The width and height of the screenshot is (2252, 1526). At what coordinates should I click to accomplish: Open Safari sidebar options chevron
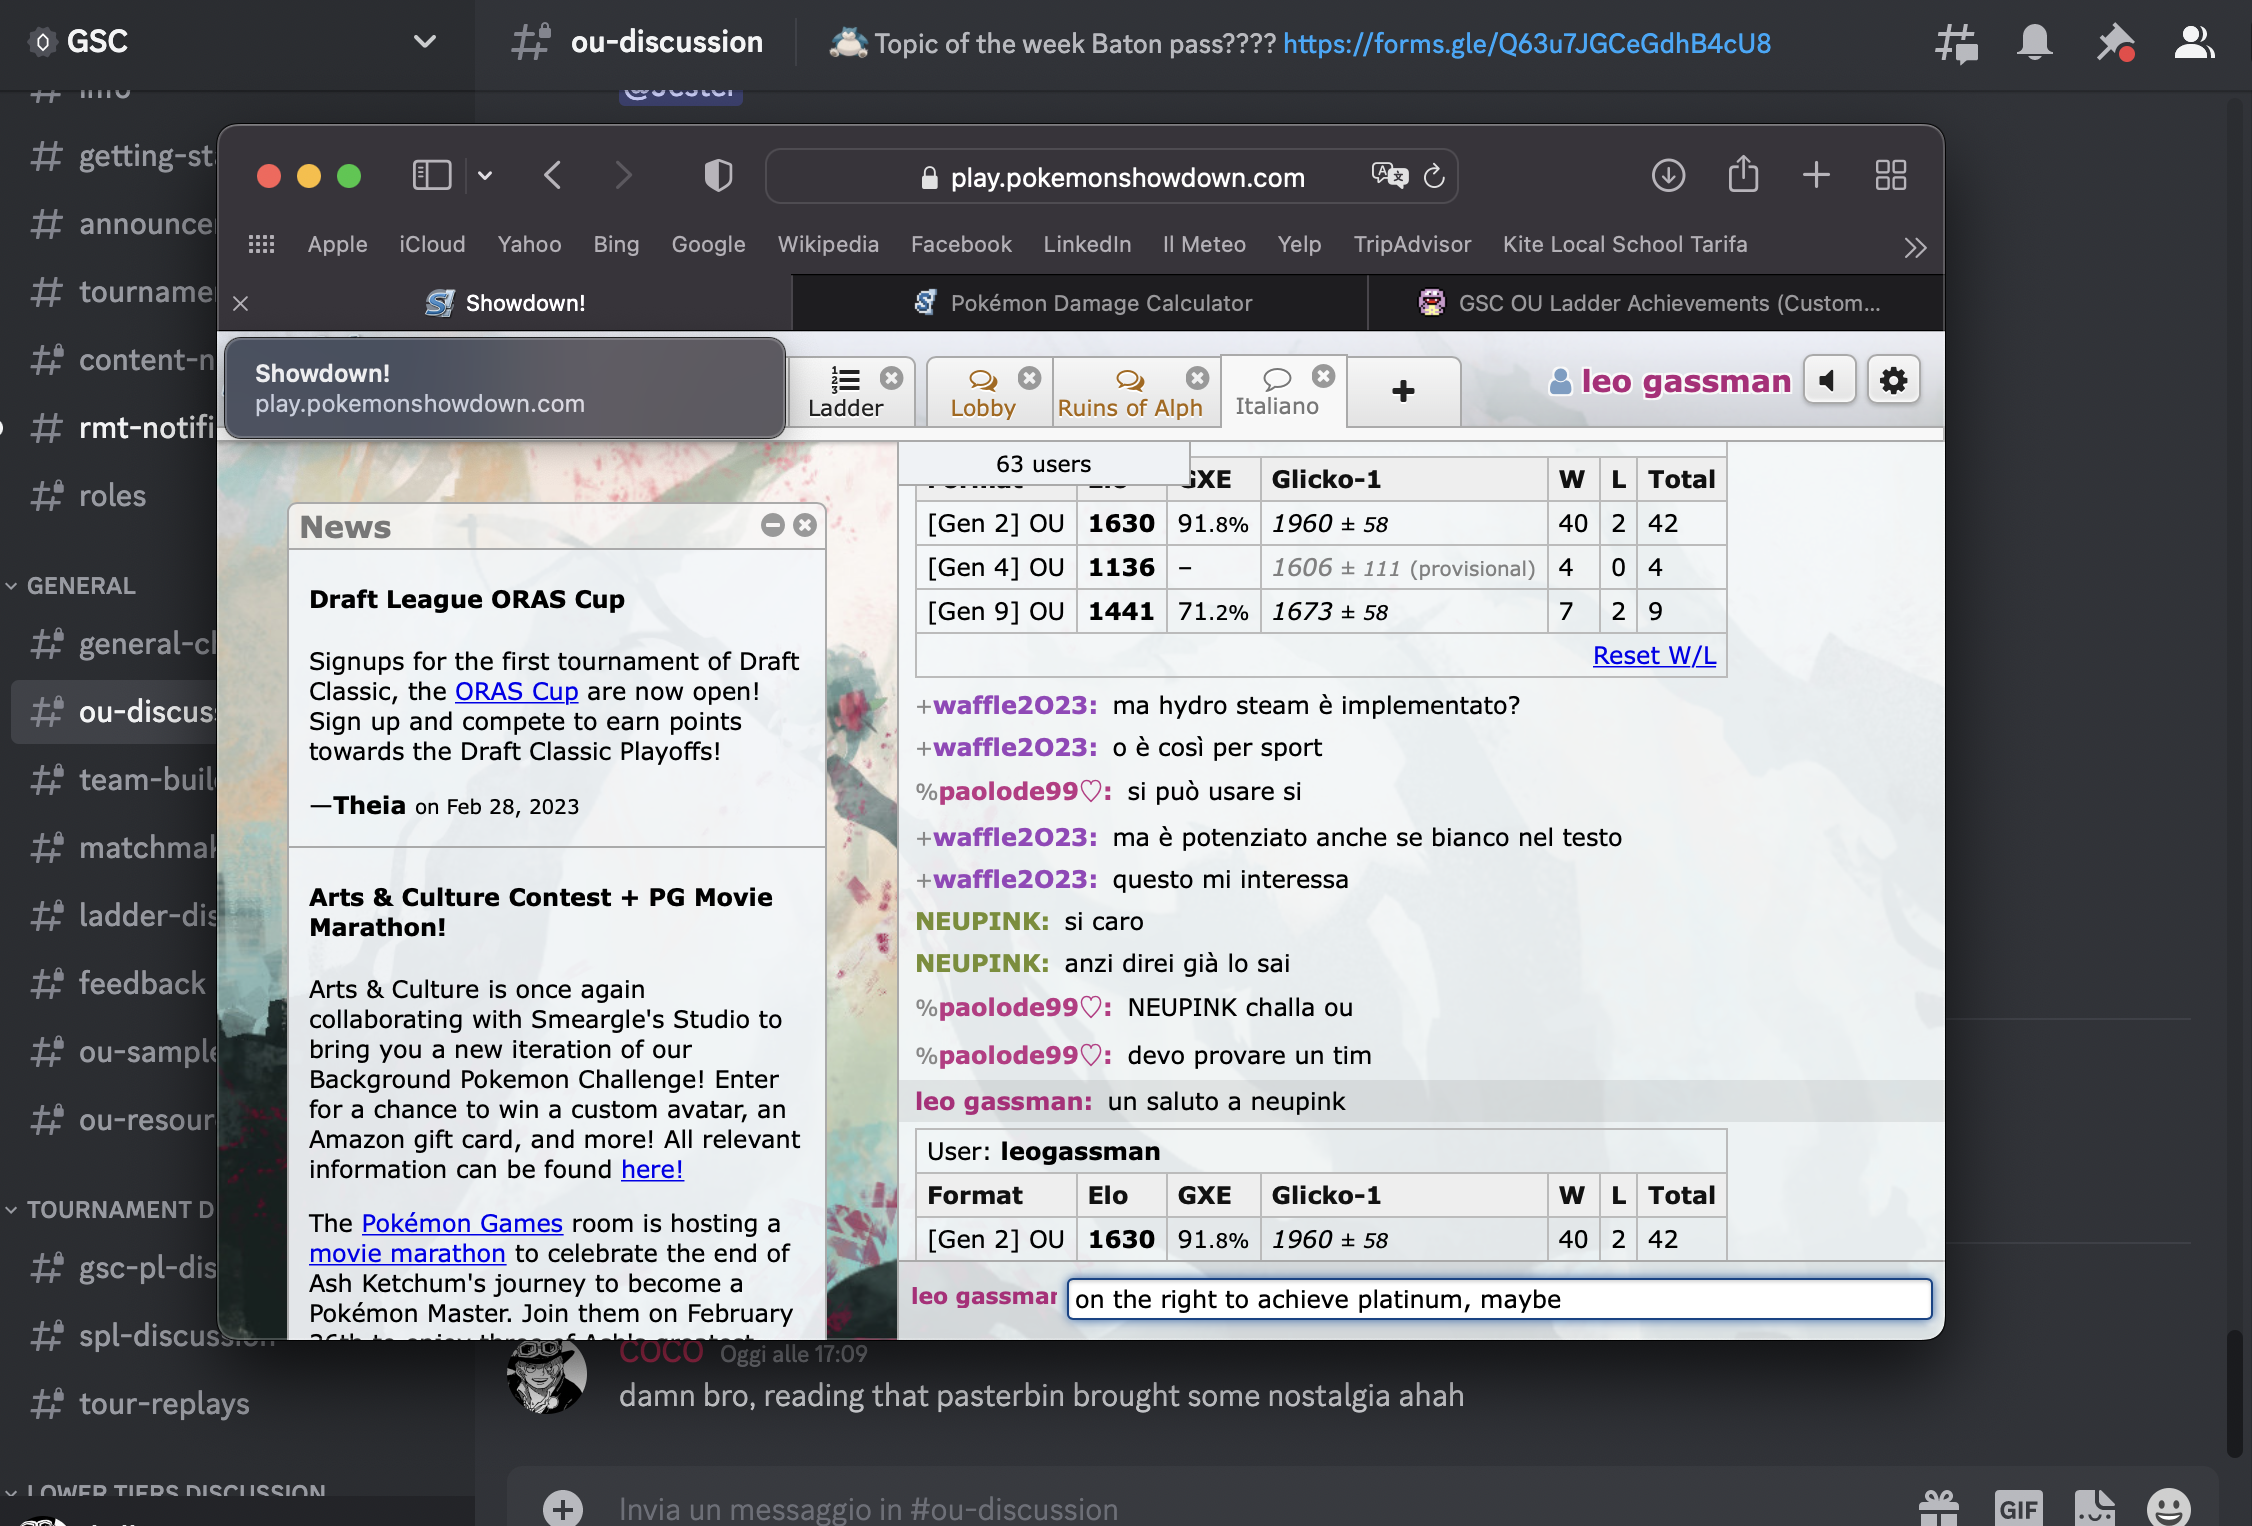point(485,176)
